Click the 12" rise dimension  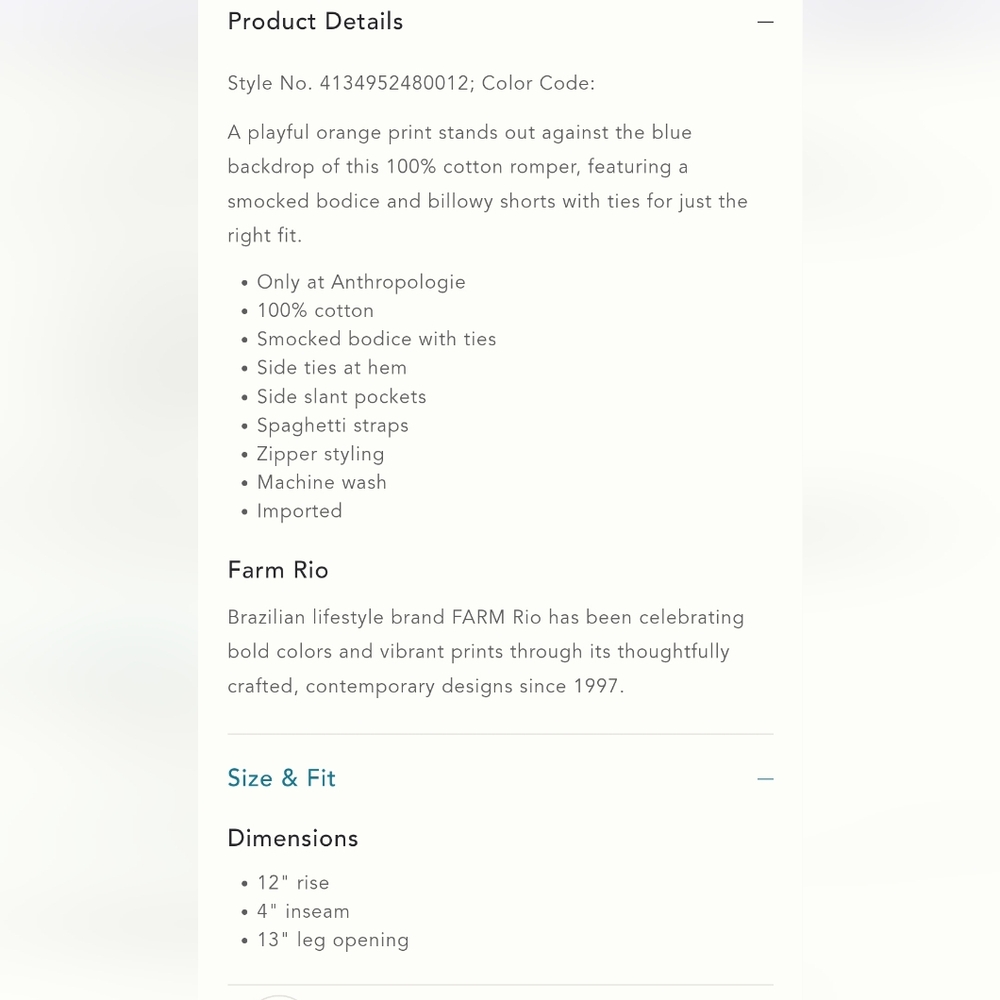click(293, 883)
